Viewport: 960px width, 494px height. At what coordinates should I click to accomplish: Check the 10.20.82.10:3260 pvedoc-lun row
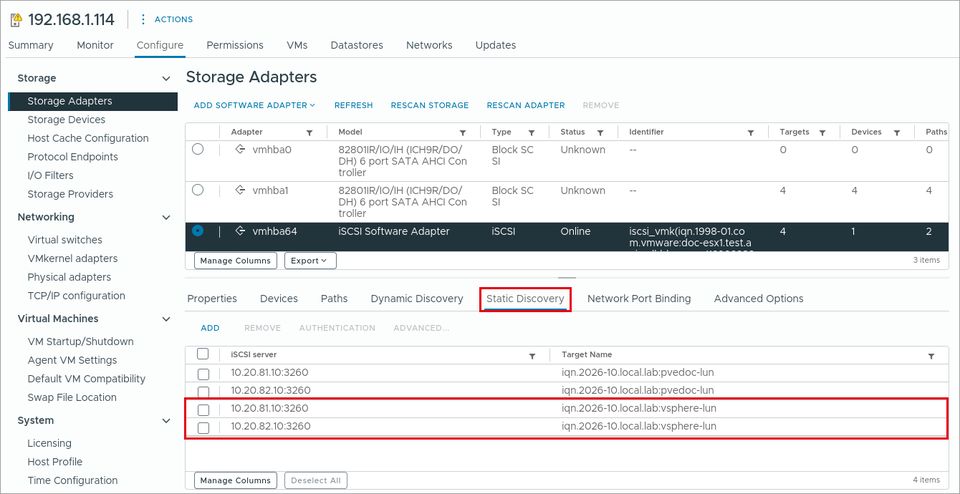click(x=204, y=391)
